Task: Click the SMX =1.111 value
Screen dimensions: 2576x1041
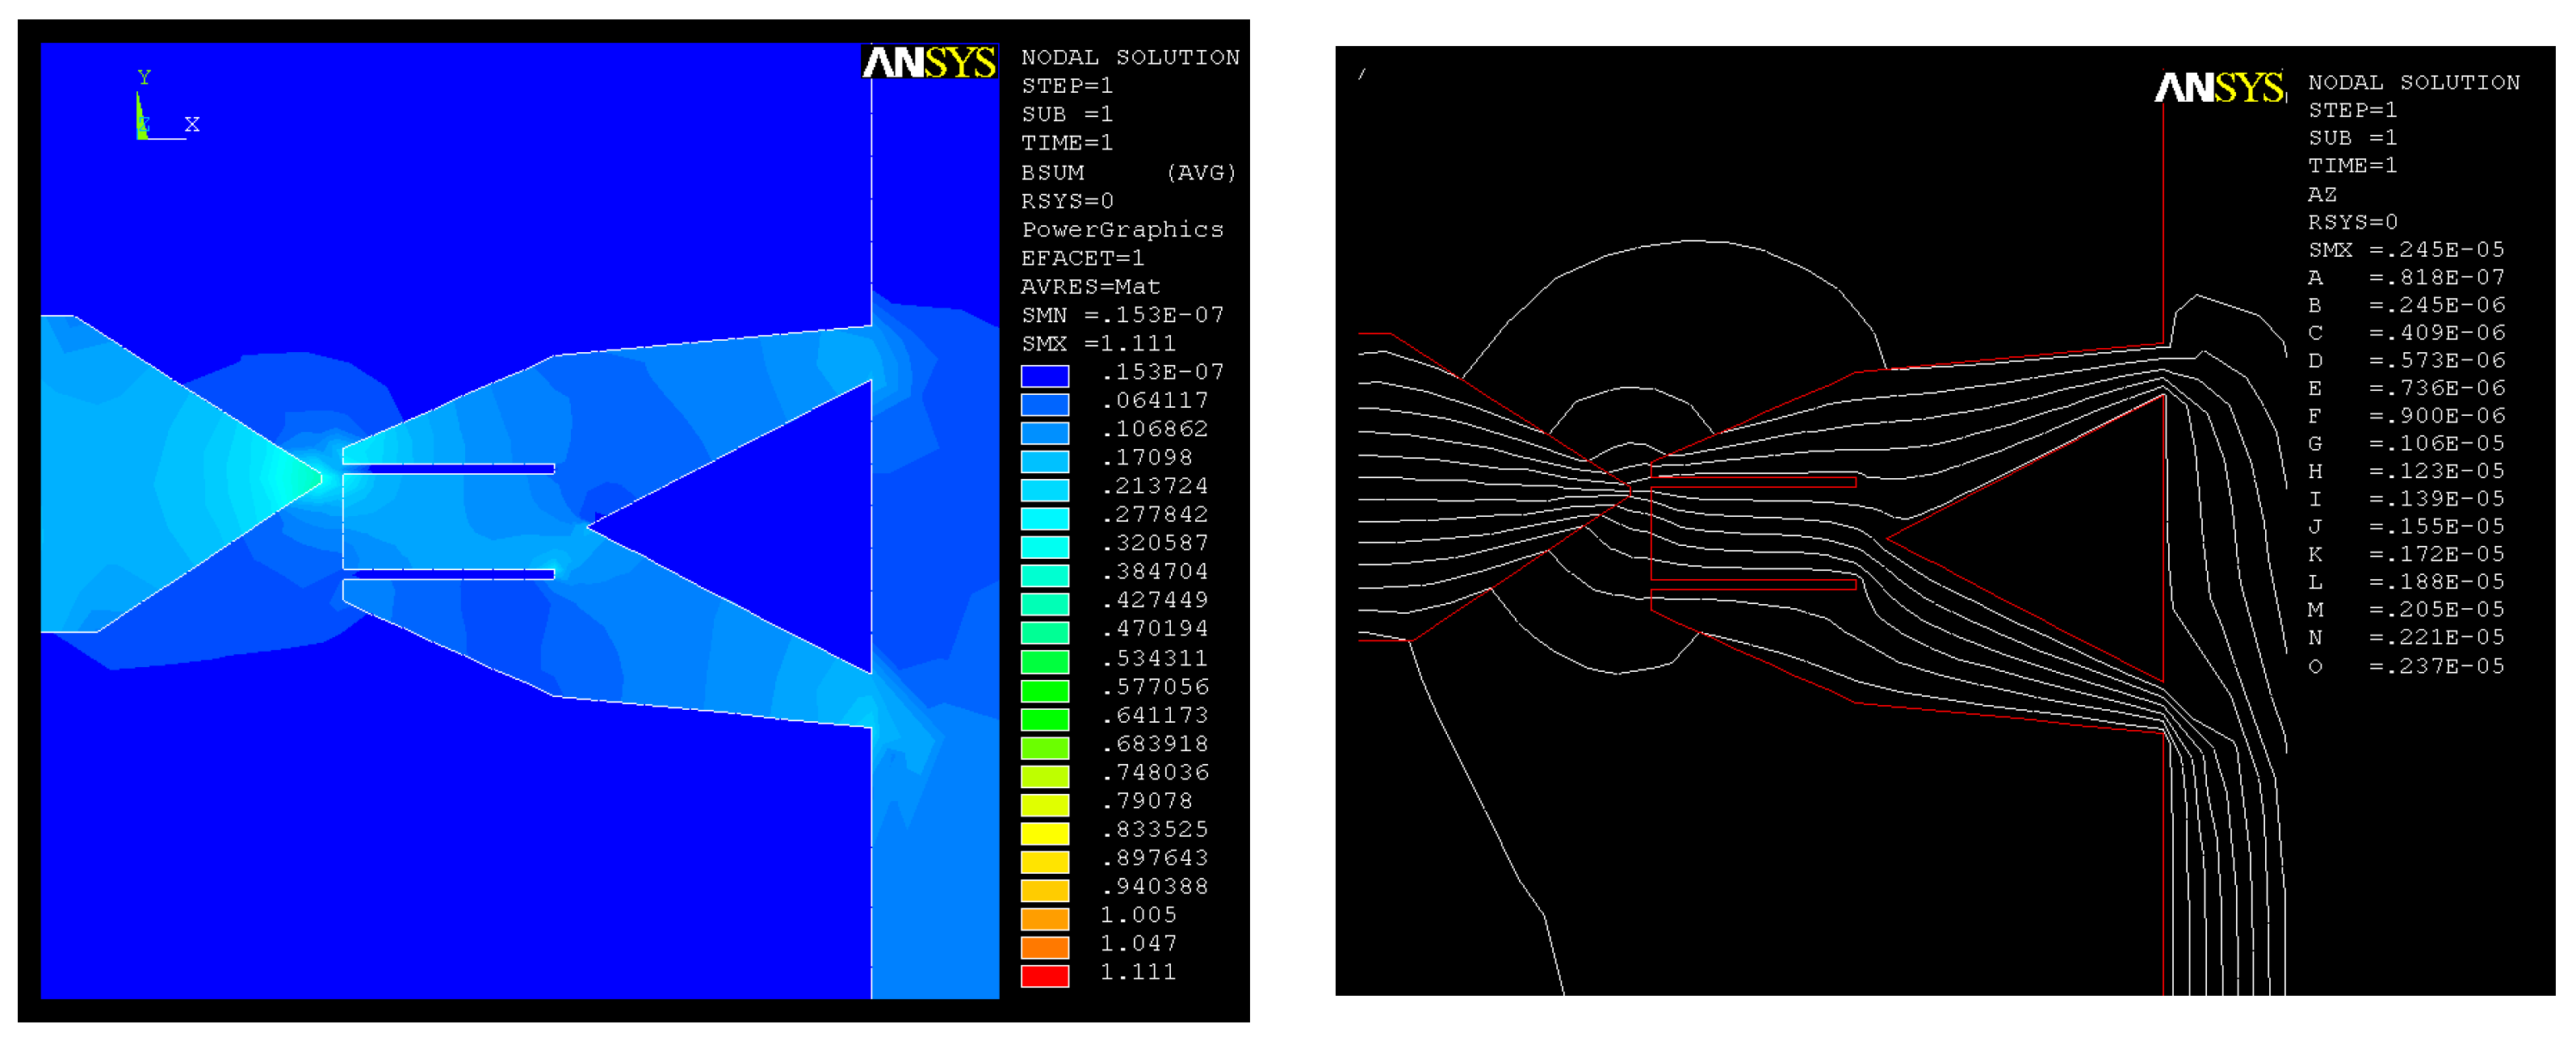Action: pyautogui.click(x=1097, y=344)
